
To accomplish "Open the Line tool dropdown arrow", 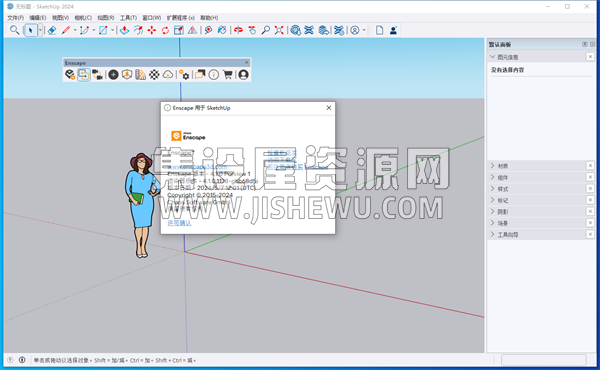I will pos(75,30).
